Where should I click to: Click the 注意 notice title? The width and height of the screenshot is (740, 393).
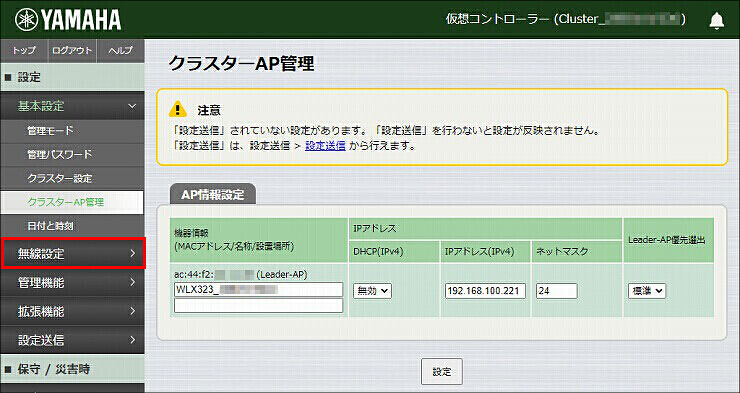[x=209, y=110]
